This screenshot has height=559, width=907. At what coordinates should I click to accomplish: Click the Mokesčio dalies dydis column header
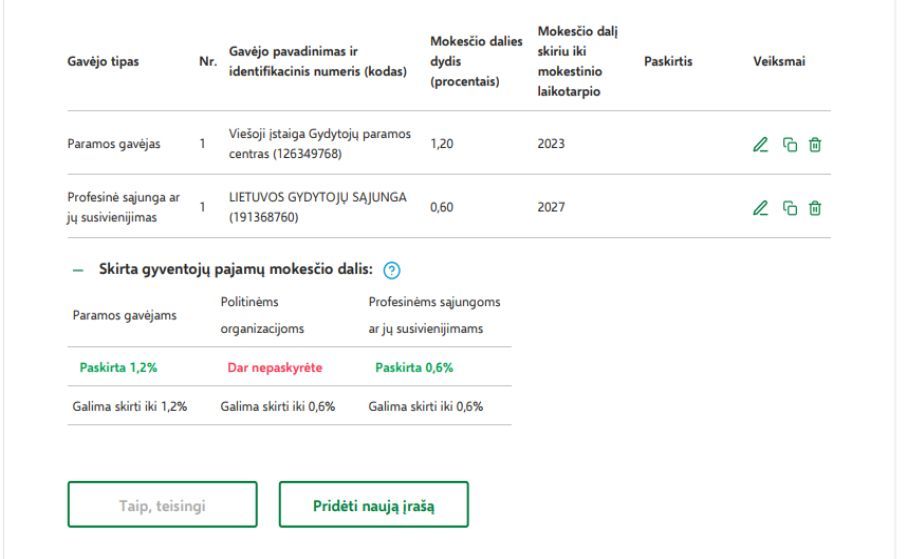point(475,61)
